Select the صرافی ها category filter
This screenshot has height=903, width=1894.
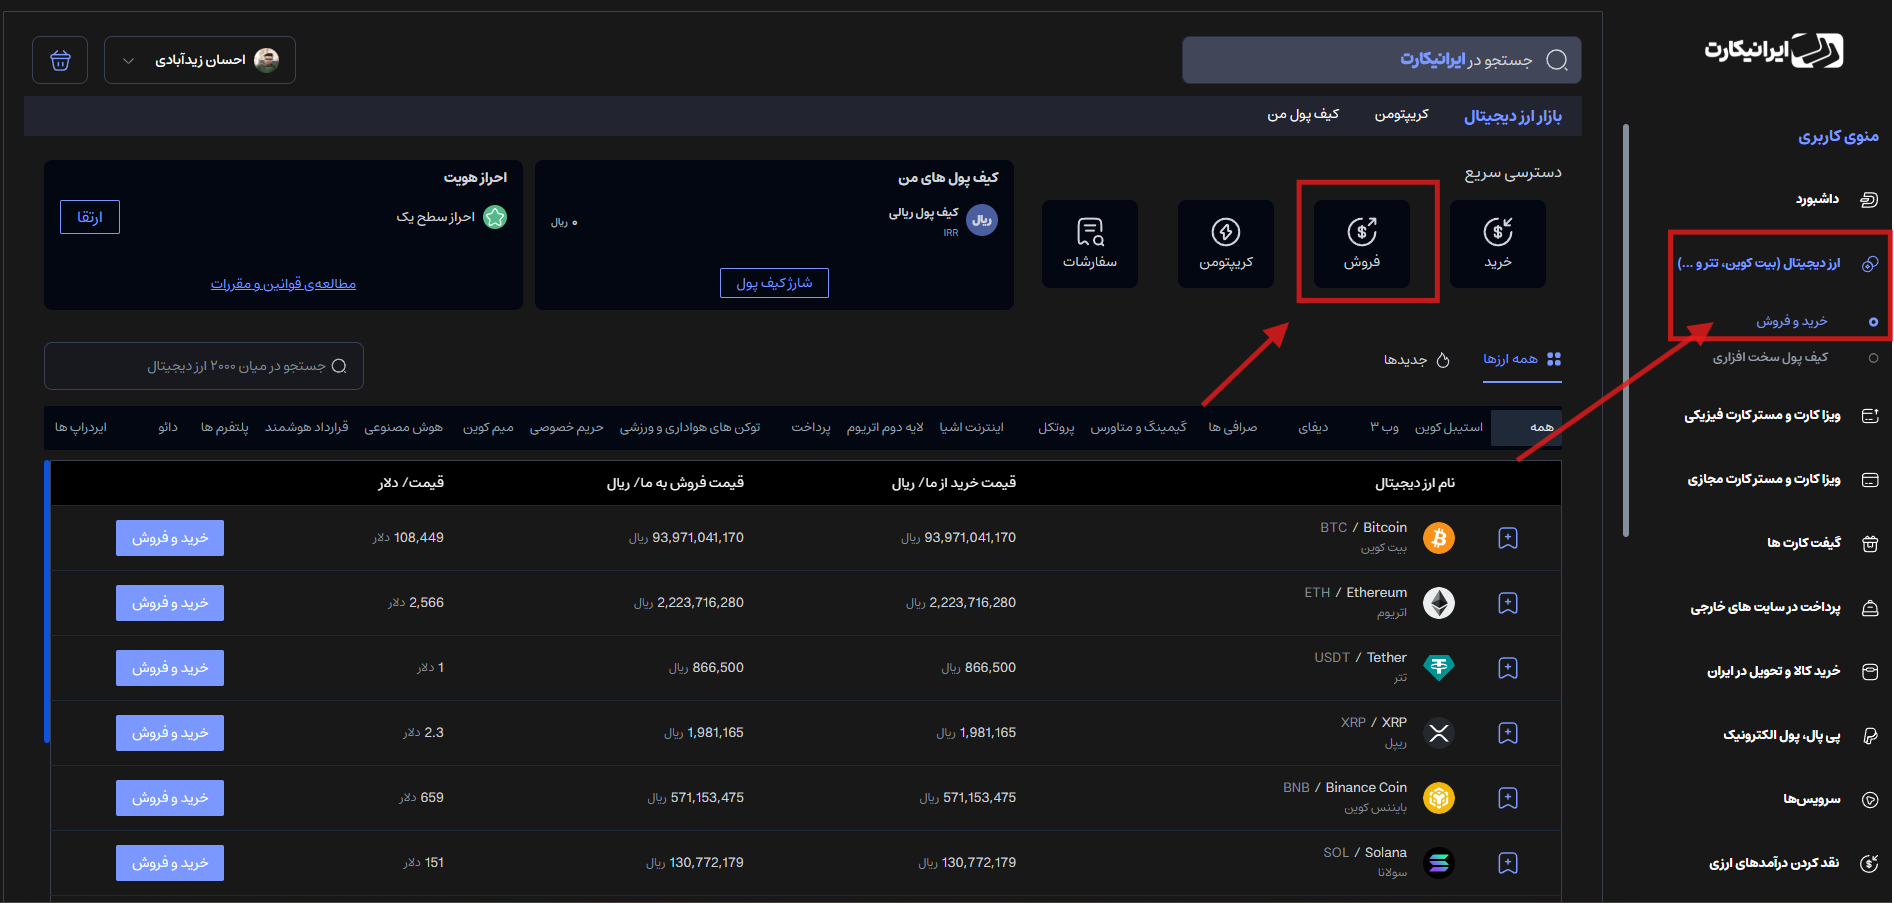[x=1232, y=427]
